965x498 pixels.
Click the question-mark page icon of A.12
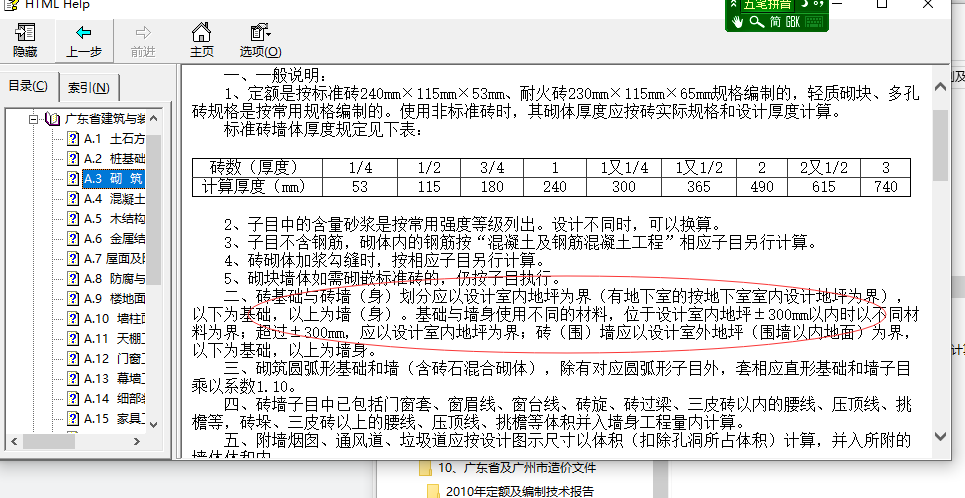pos(73,358)
